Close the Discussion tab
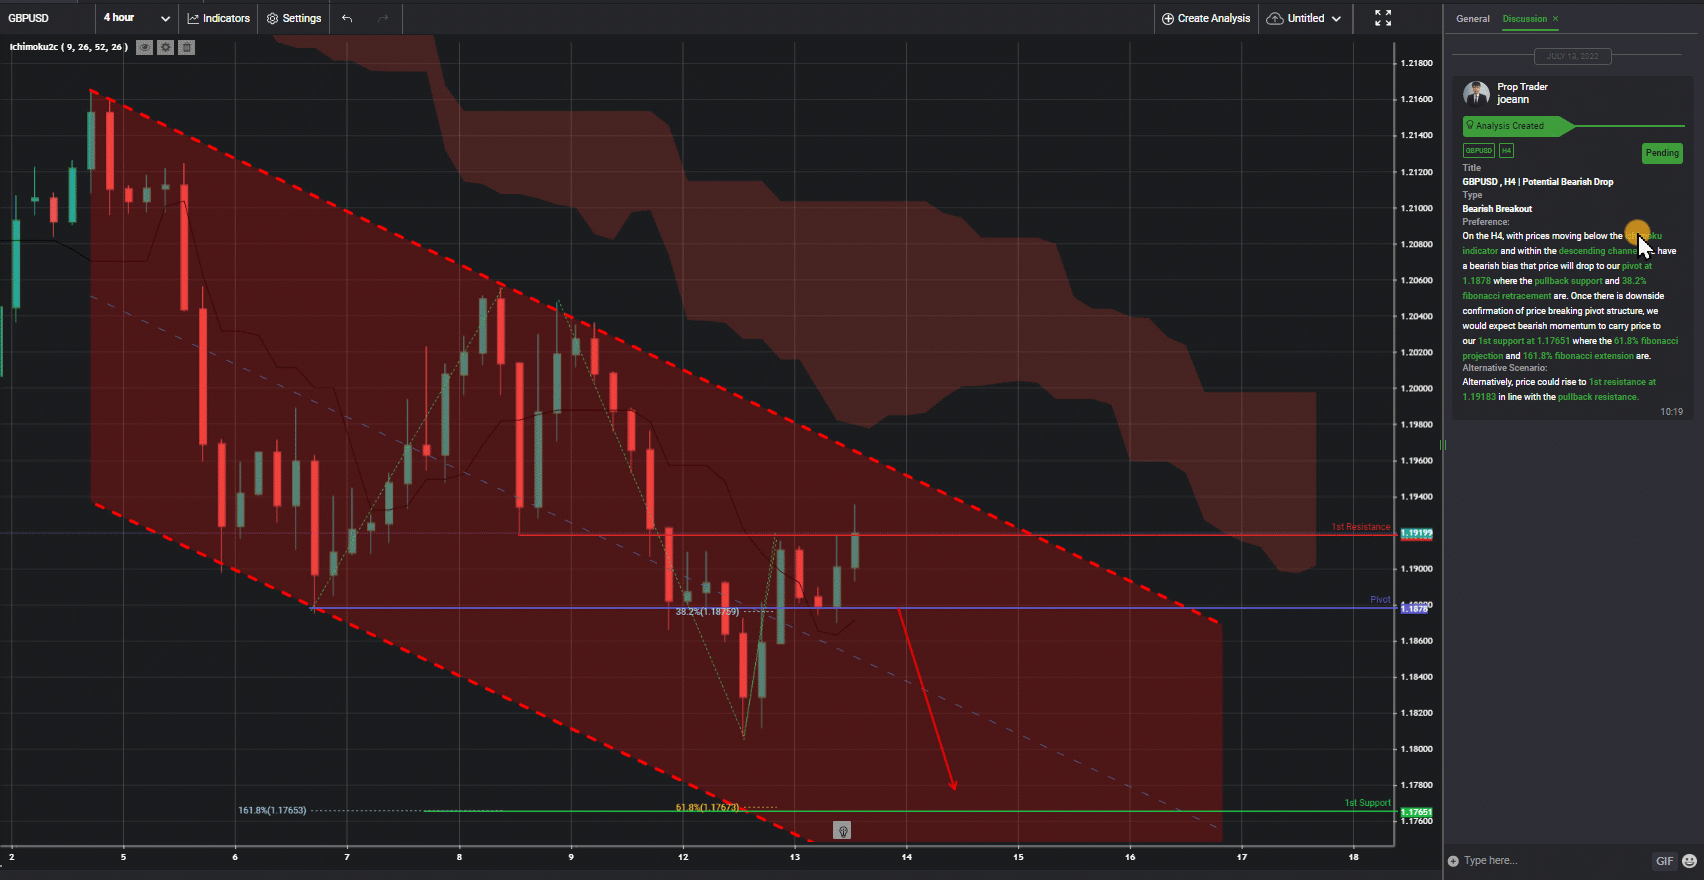 1555,19
